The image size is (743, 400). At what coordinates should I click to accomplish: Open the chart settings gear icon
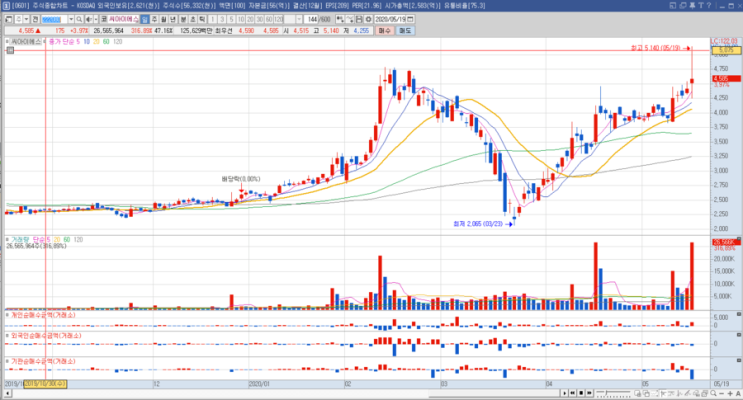coord(368,19)
